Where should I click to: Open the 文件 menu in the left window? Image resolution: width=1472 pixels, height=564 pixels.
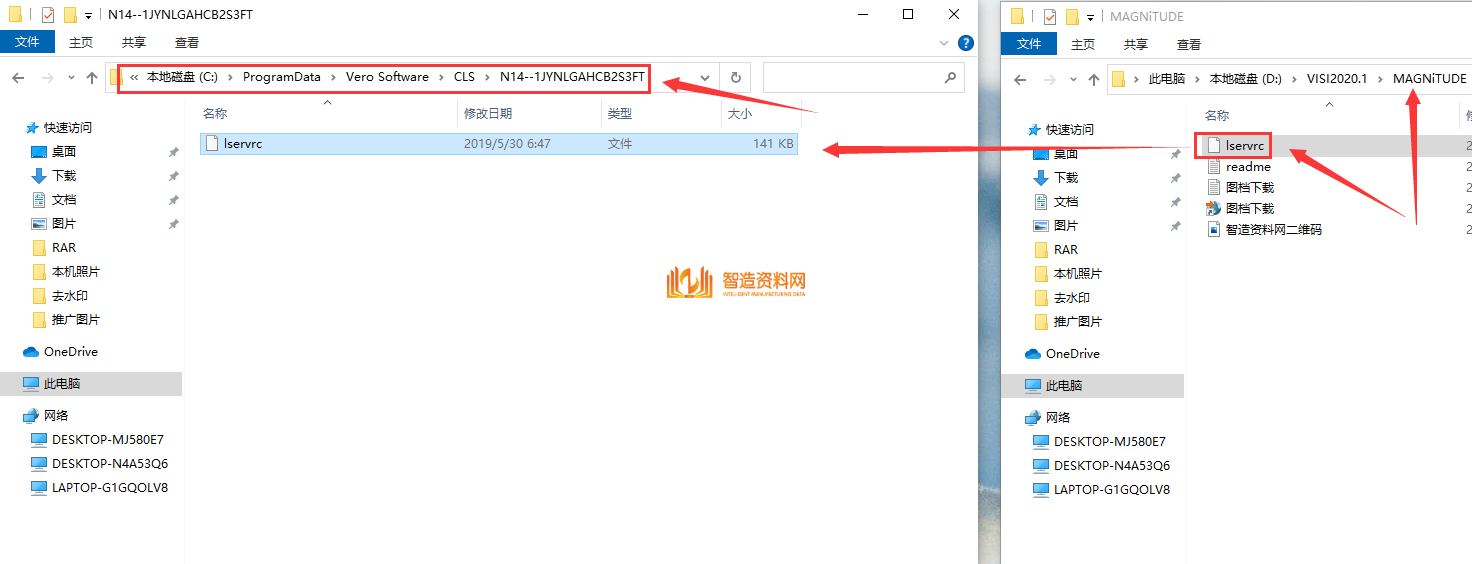point(27,42)
